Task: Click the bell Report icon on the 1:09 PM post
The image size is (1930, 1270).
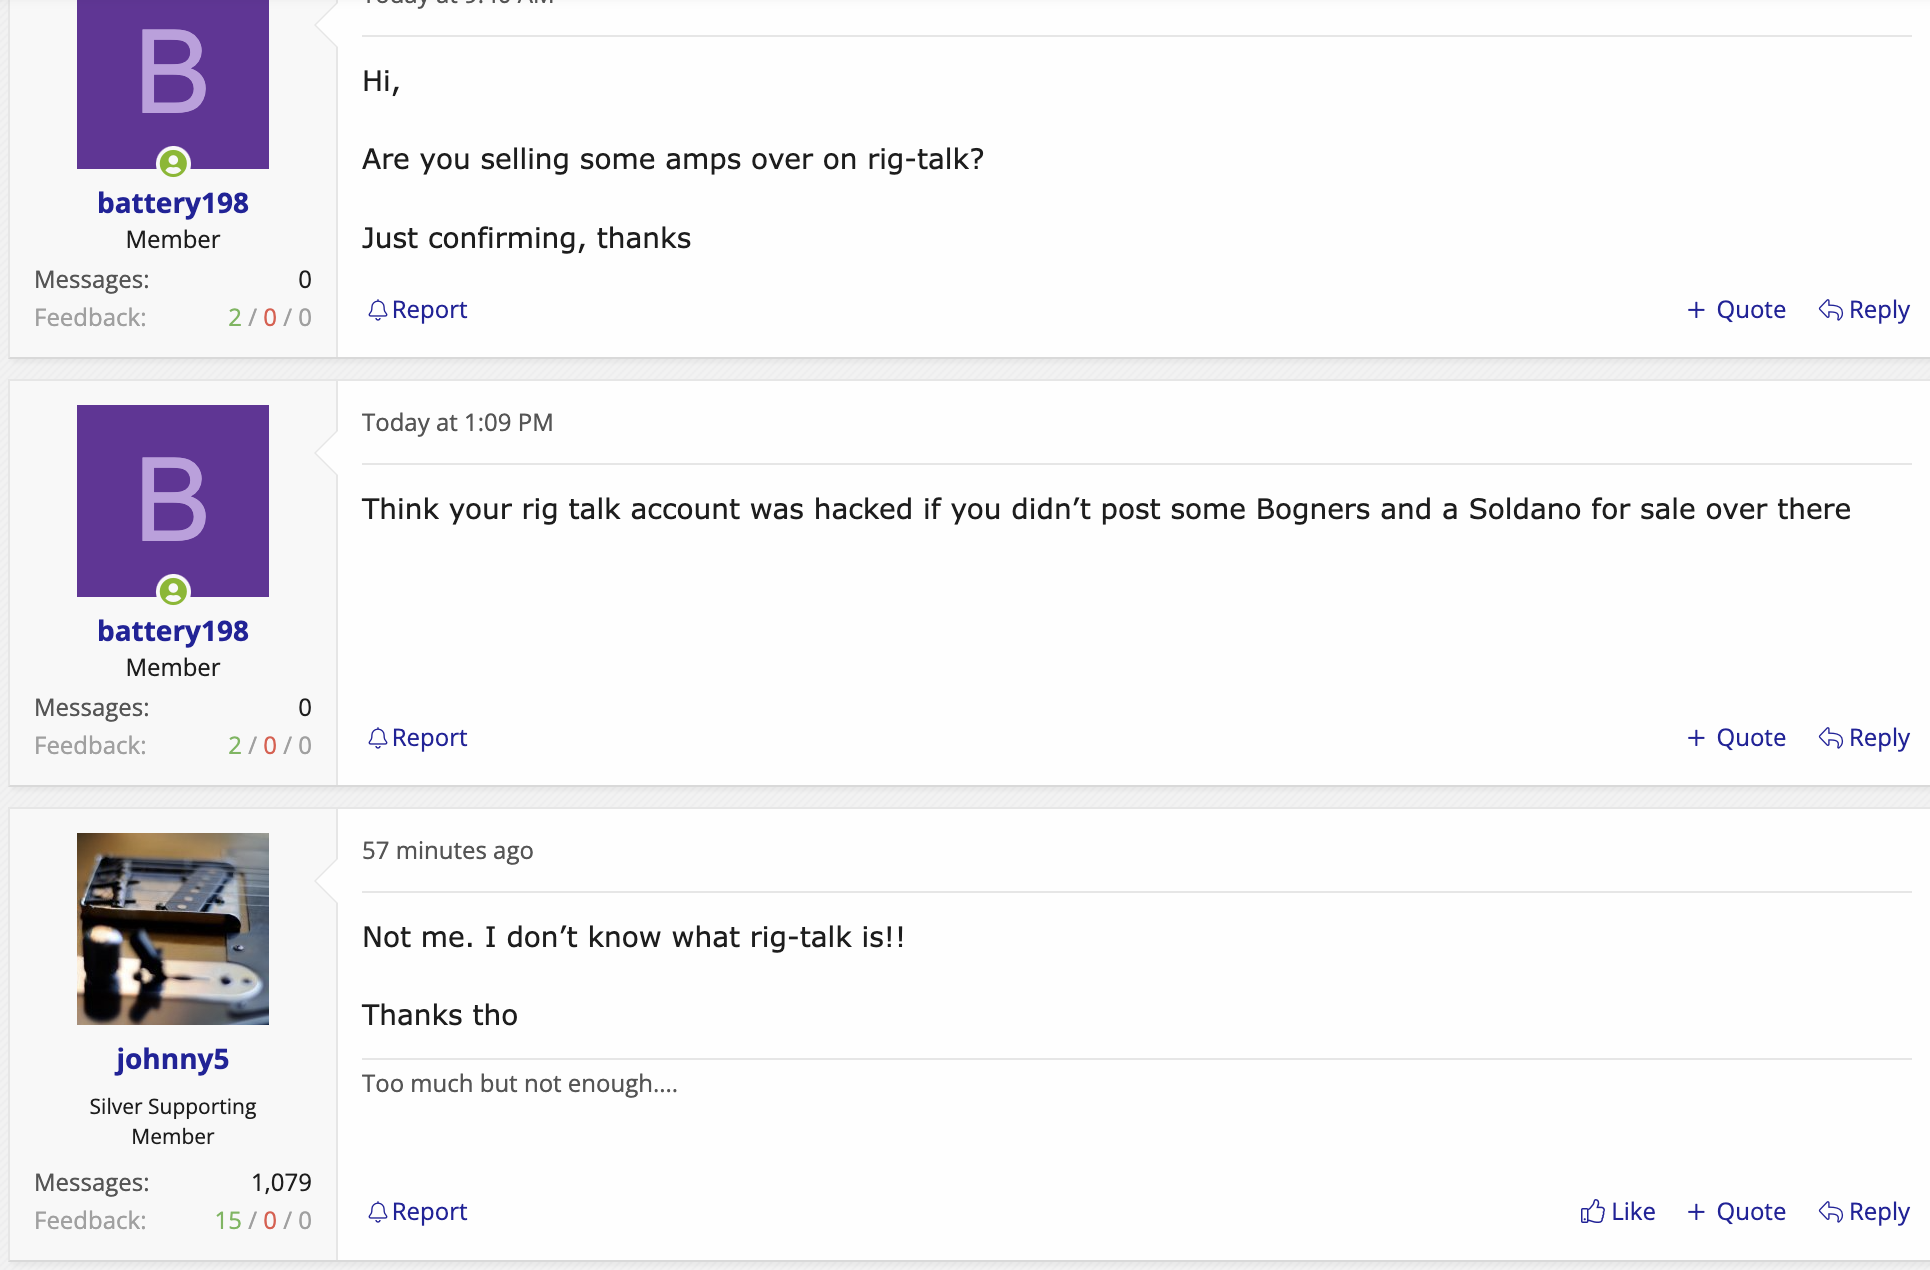Action: pos(377,738)
